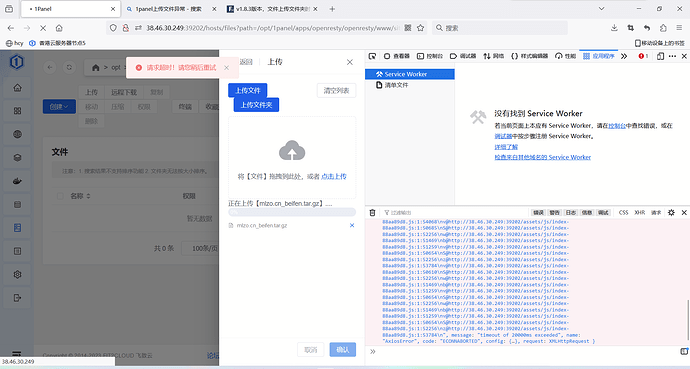Viewport: 690px width, 369px height.
Task: Open devtools options ellipsis menu
Action: pyautogui.click(x=672, y=56)
